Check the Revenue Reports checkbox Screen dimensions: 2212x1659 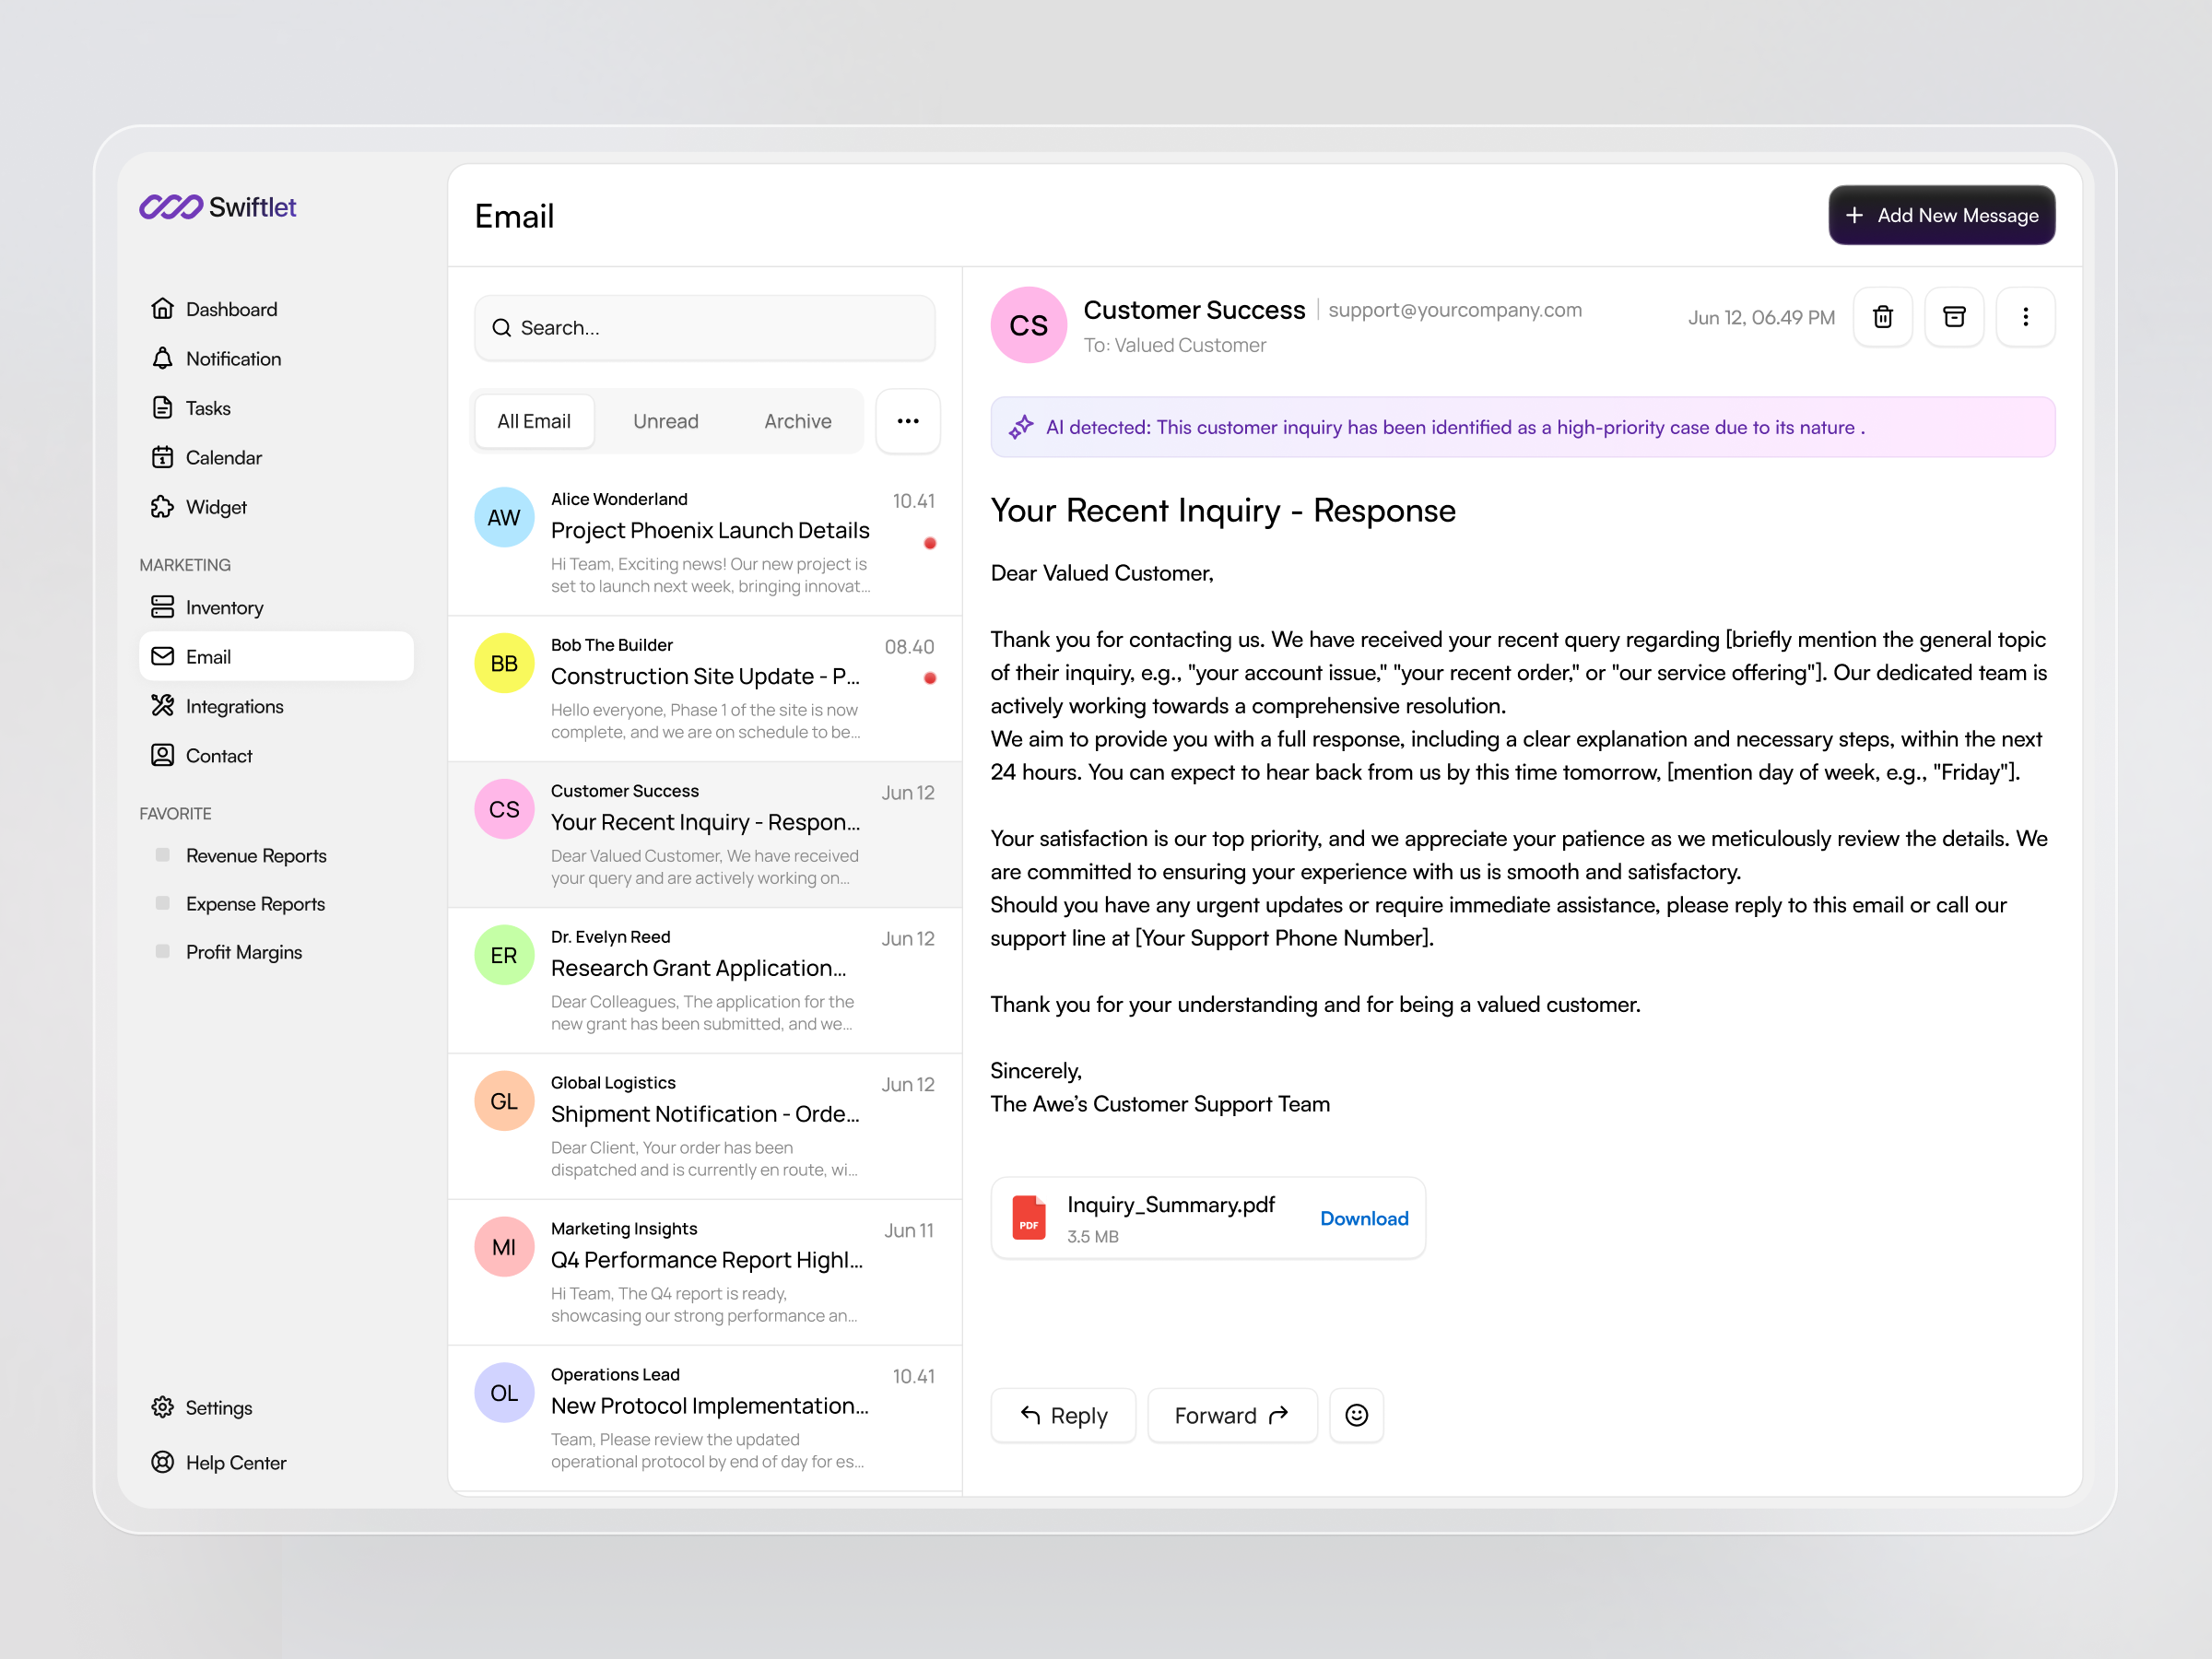(162, 855)
